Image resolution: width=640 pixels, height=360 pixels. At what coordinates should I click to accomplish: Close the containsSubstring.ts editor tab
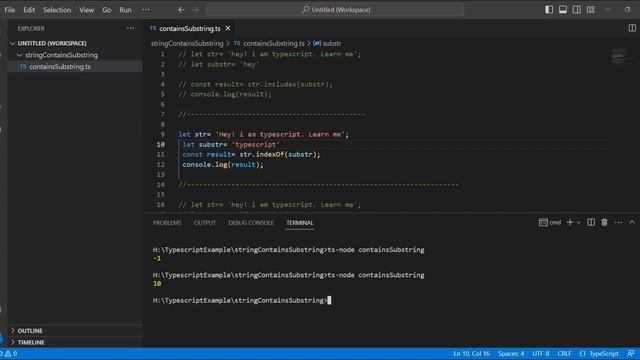(x=228, y=28)
